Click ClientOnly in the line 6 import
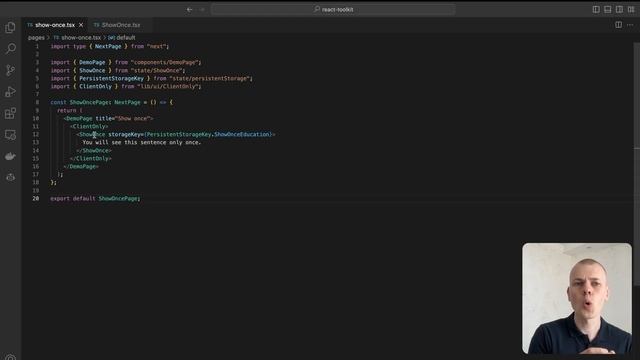 96,87
